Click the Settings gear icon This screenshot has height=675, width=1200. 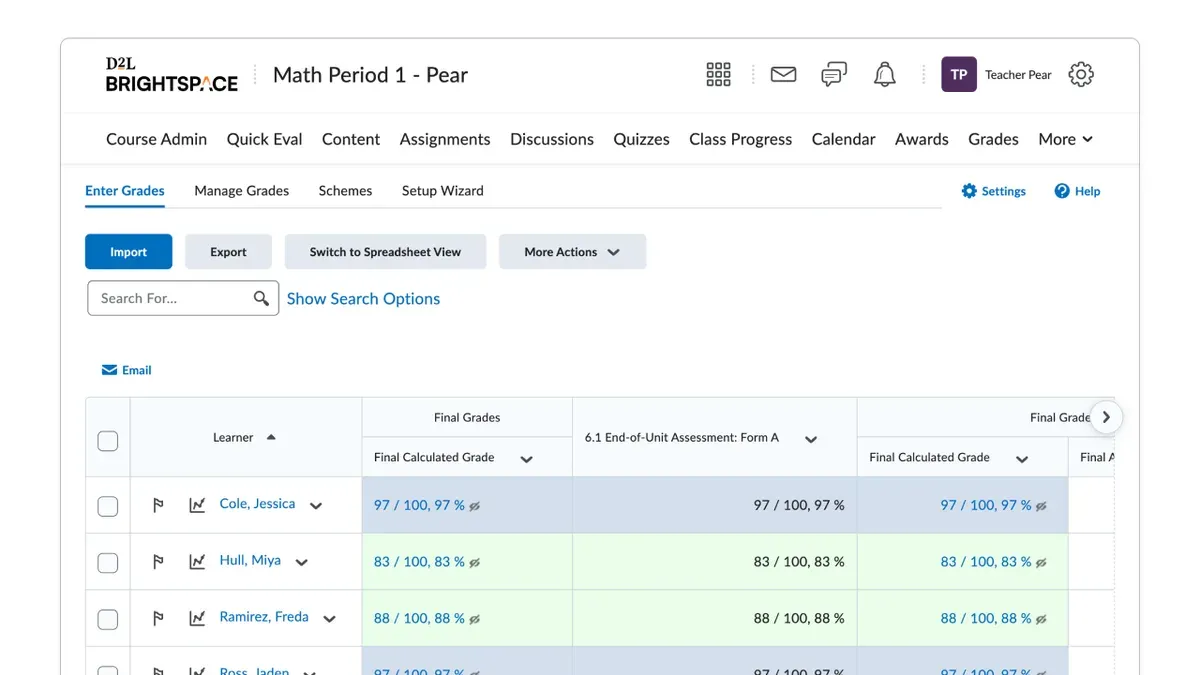(x=969, y=191)
